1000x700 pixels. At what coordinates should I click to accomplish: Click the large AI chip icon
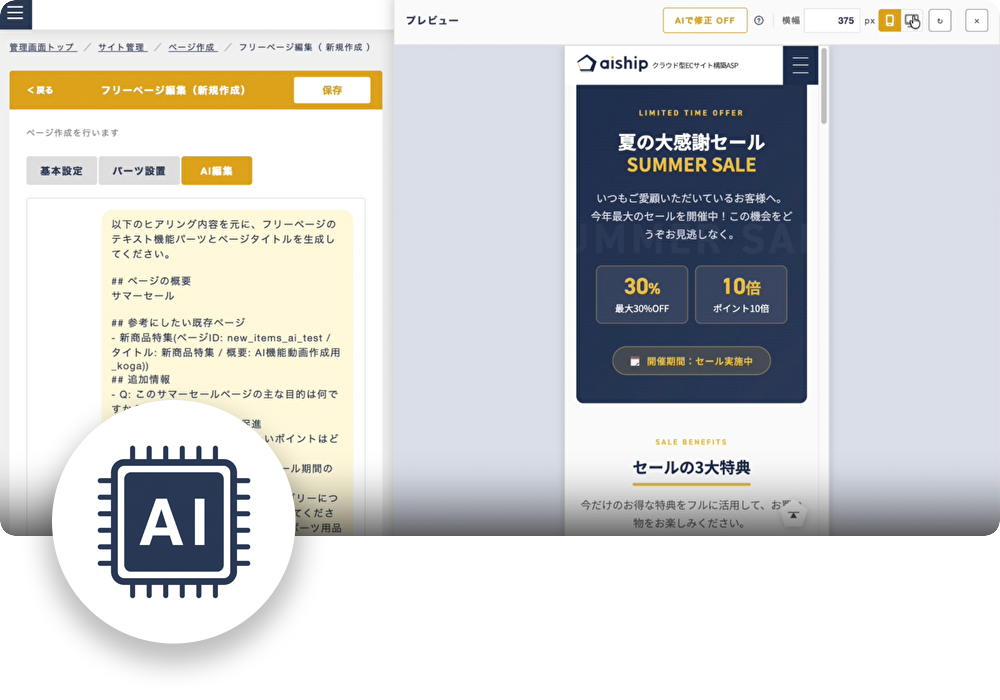point(173,521)
